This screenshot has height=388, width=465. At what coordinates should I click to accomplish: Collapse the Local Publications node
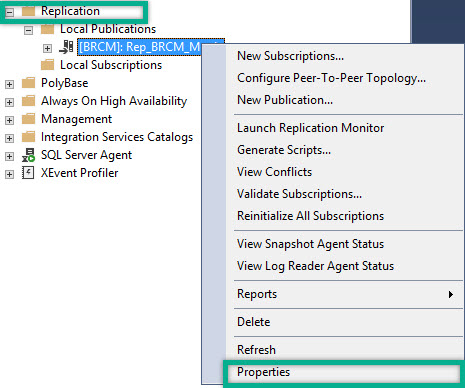28,30
